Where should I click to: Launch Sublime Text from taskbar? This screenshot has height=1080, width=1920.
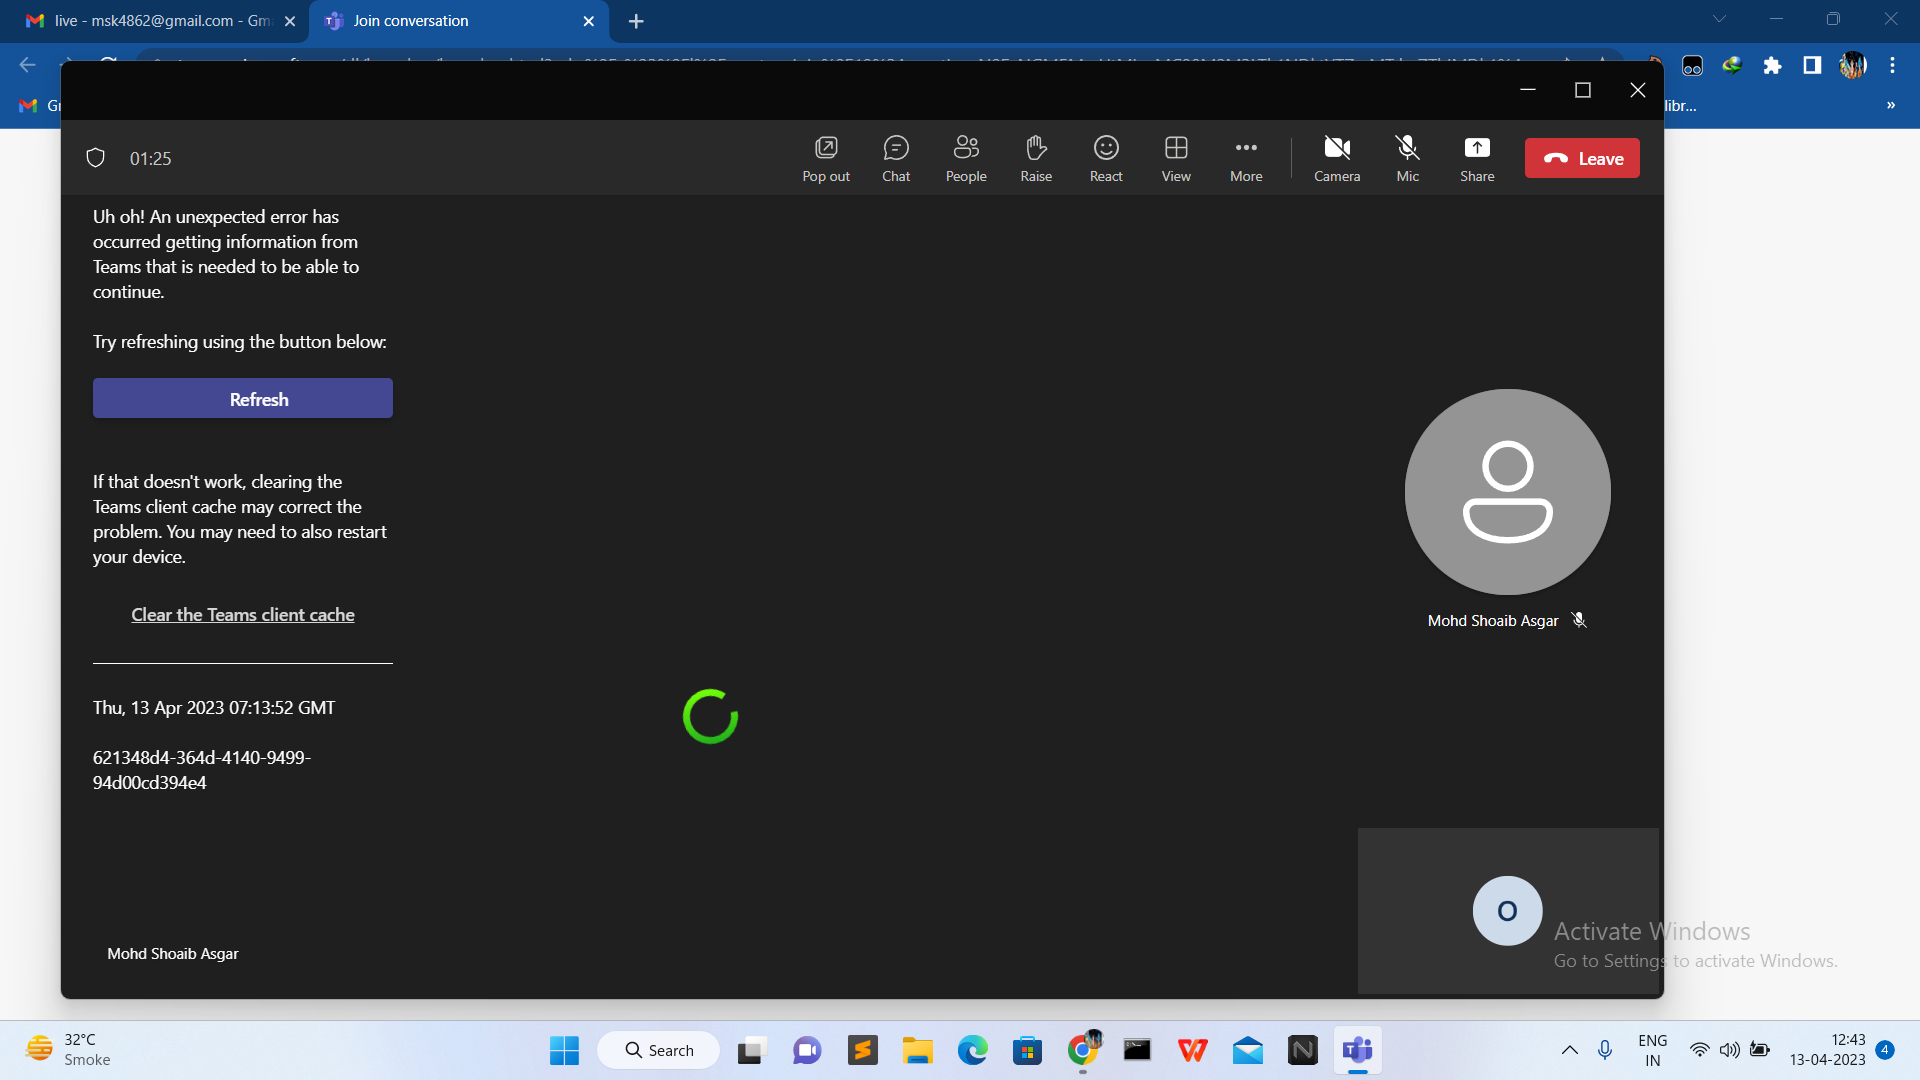pos(862,1050)
